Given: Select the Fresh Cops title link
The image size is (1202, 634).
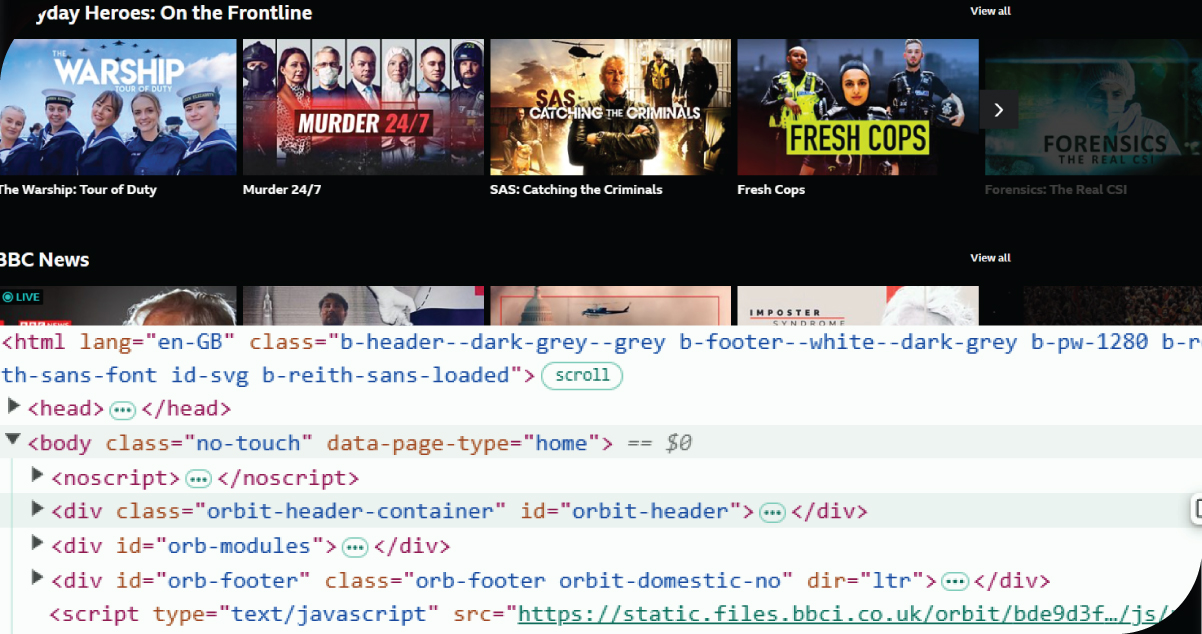Looking at the screenshot, I should click(x=771, y=190).
